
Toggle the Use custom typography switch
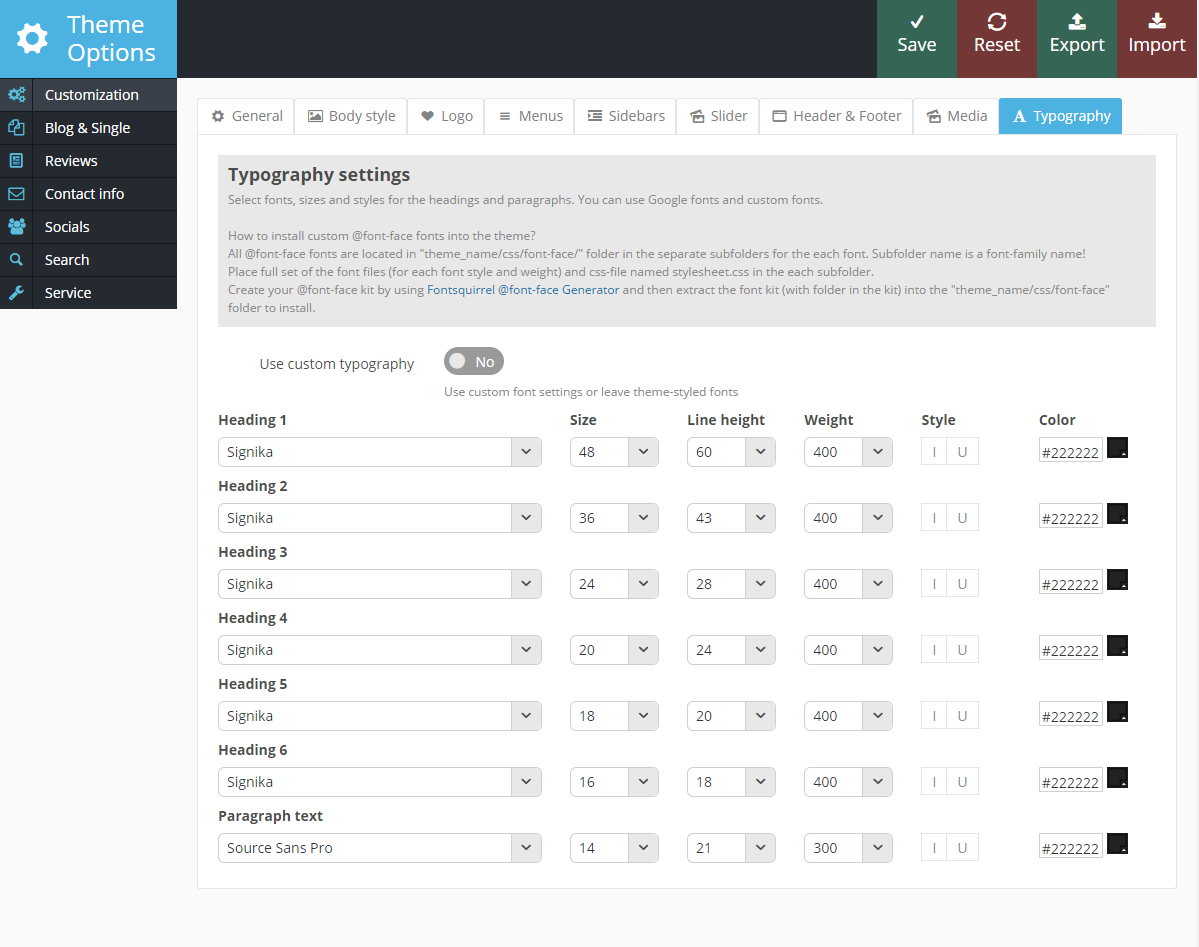pyautogui.click(x=473, y=361)
